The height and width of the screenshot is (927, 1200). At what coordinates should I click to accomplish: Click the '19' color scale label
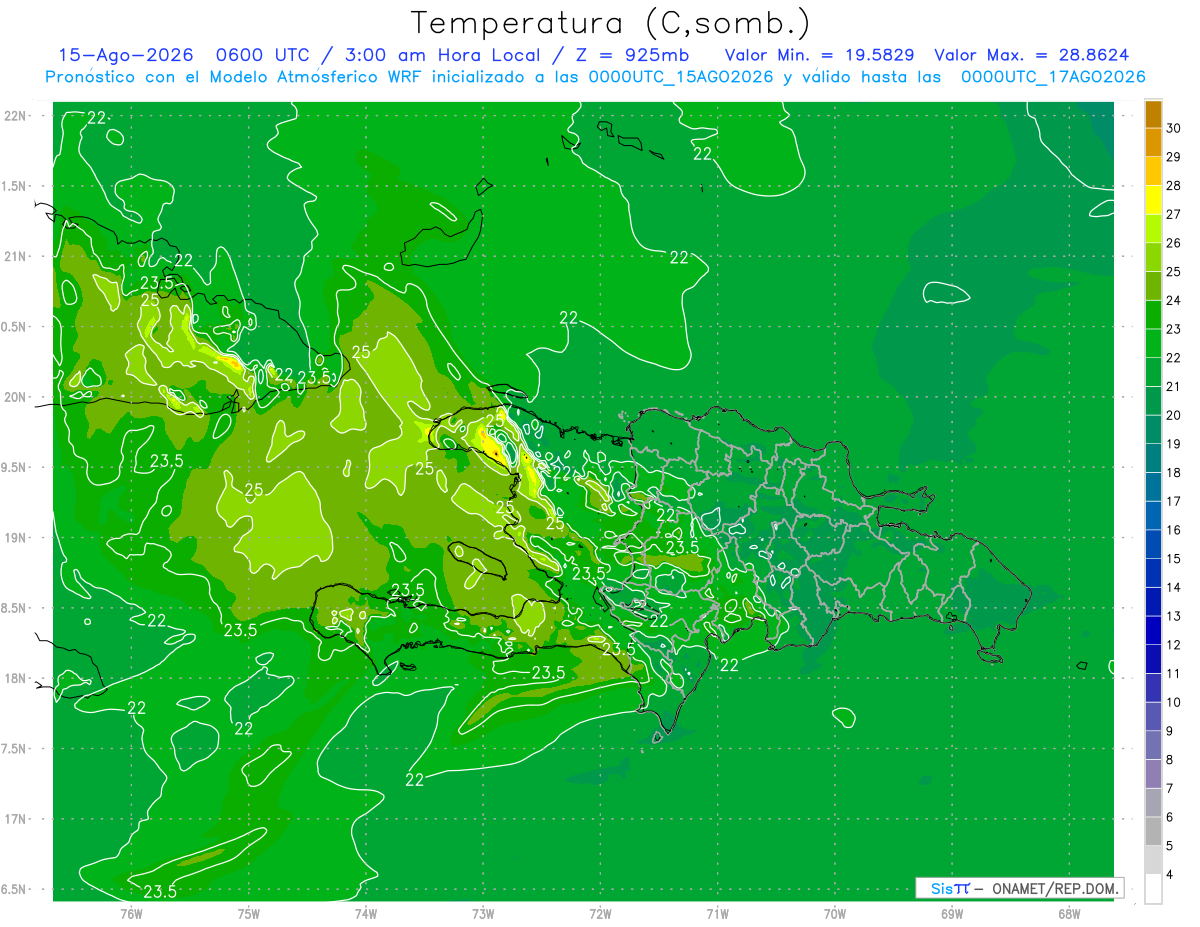point(1173,444)
